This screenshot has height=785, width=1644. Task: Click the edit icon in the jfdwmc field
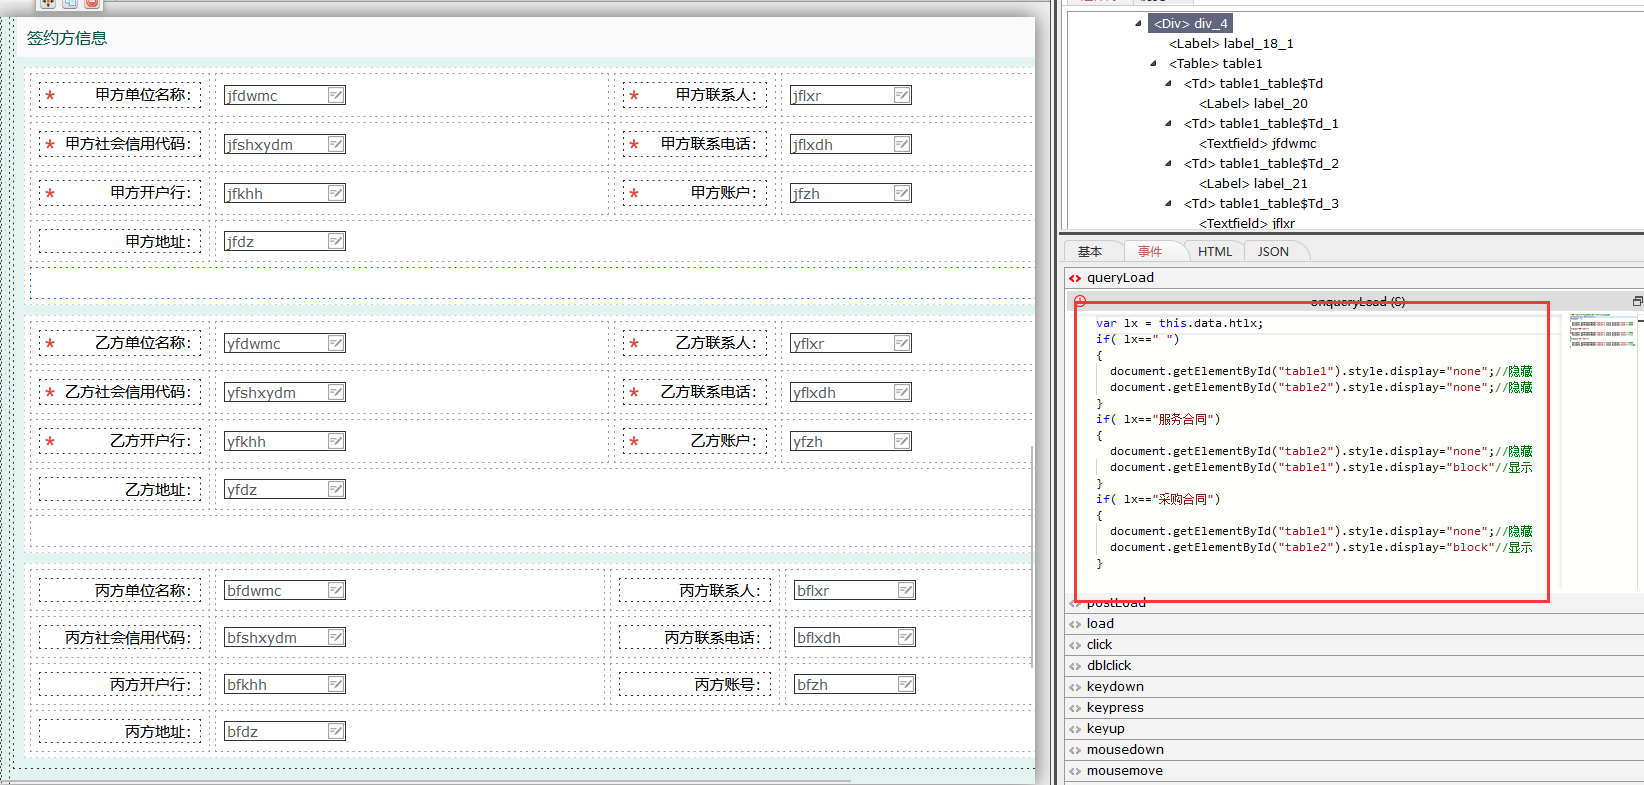(336, 95)
